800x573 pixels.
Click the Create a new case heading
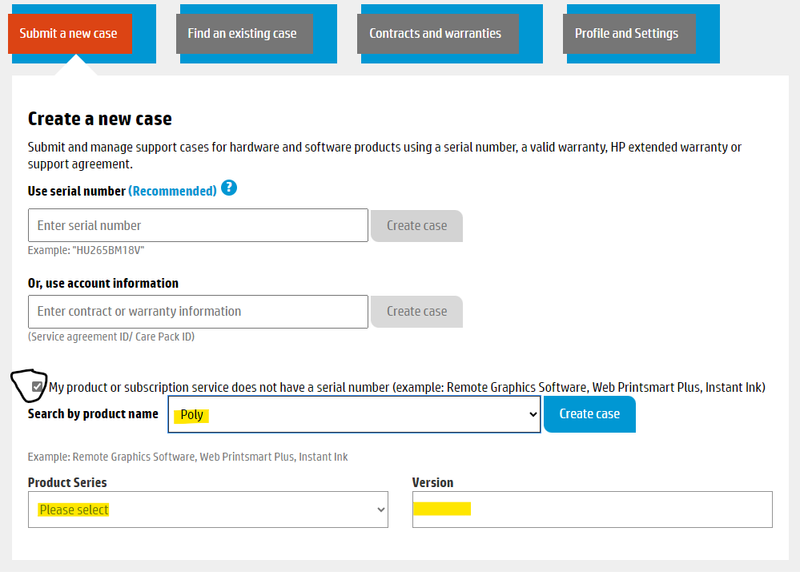100,119
